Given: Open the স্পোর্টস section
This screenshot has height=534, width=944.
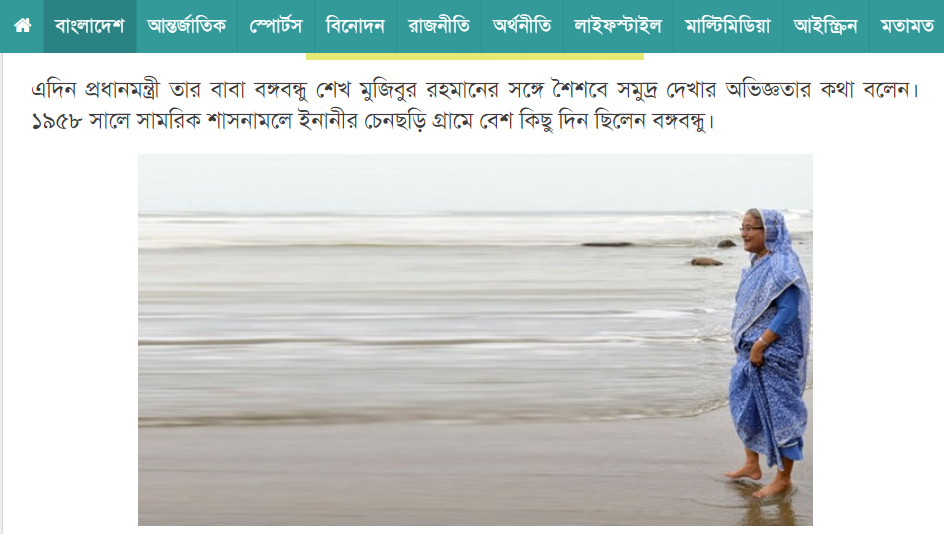Looking at the screenshot, I should (x=276, y=26).
